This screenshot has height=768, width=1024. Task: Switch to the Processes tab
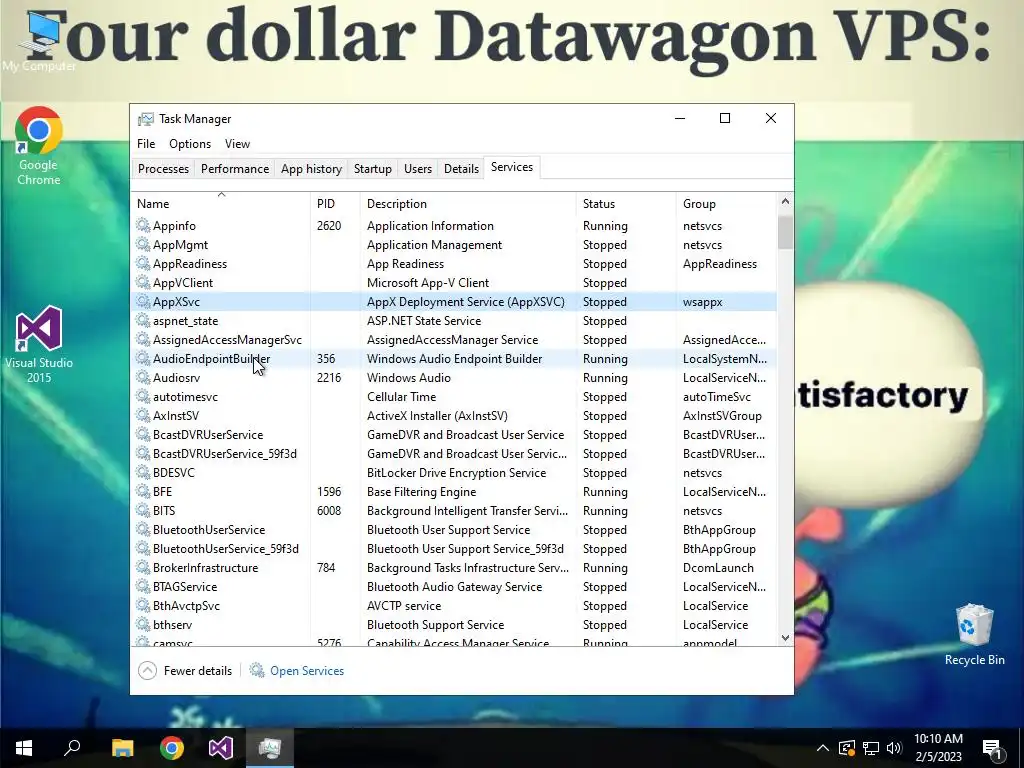(163, 168)
